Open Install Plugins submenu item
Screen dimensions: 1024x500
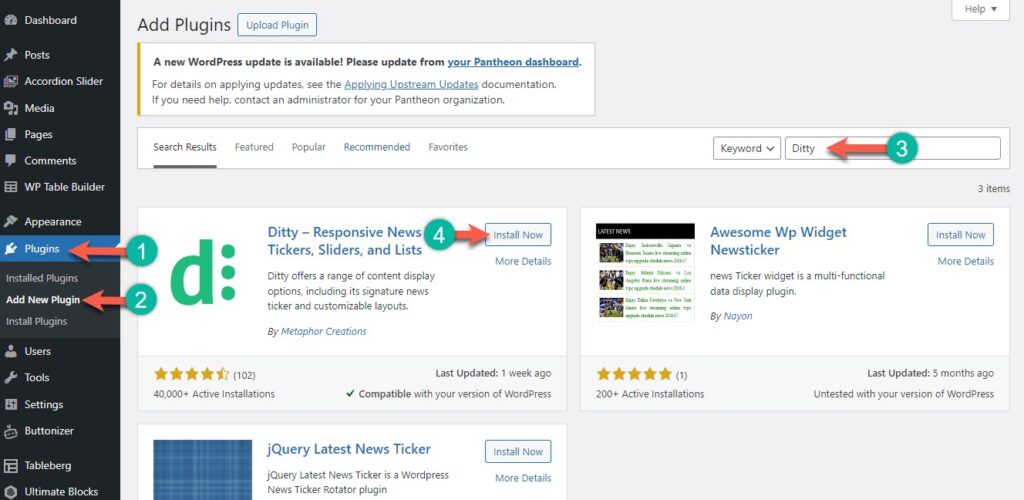click(x=37, y=322)
